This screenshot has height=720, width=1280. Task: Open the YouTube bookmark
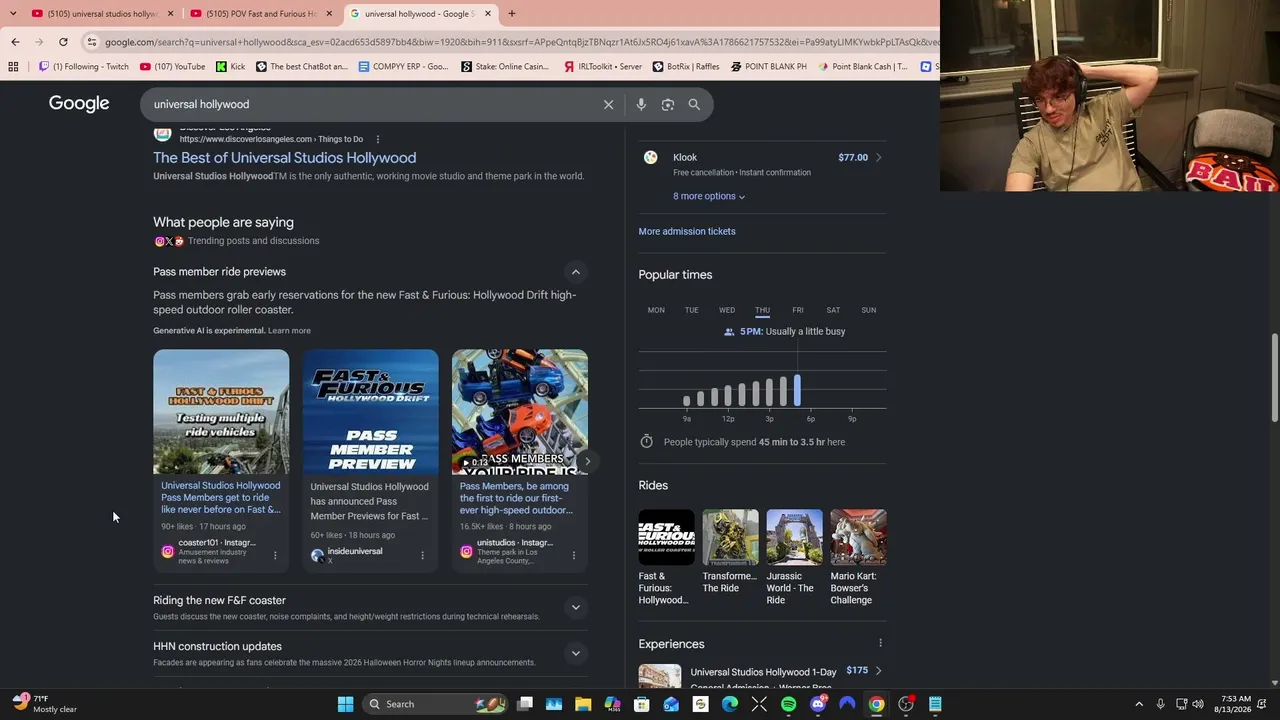[x=173, y=67]
